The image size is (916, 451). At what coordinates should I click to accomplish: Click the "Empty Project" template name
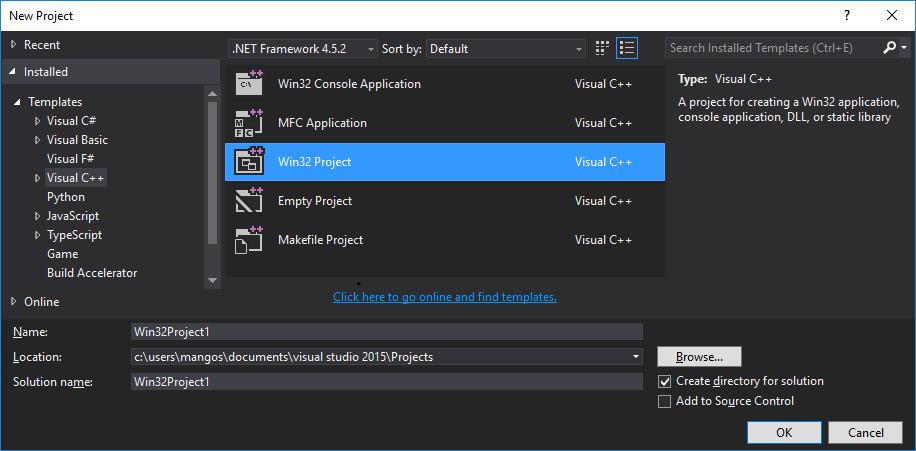tap(315, 200)
